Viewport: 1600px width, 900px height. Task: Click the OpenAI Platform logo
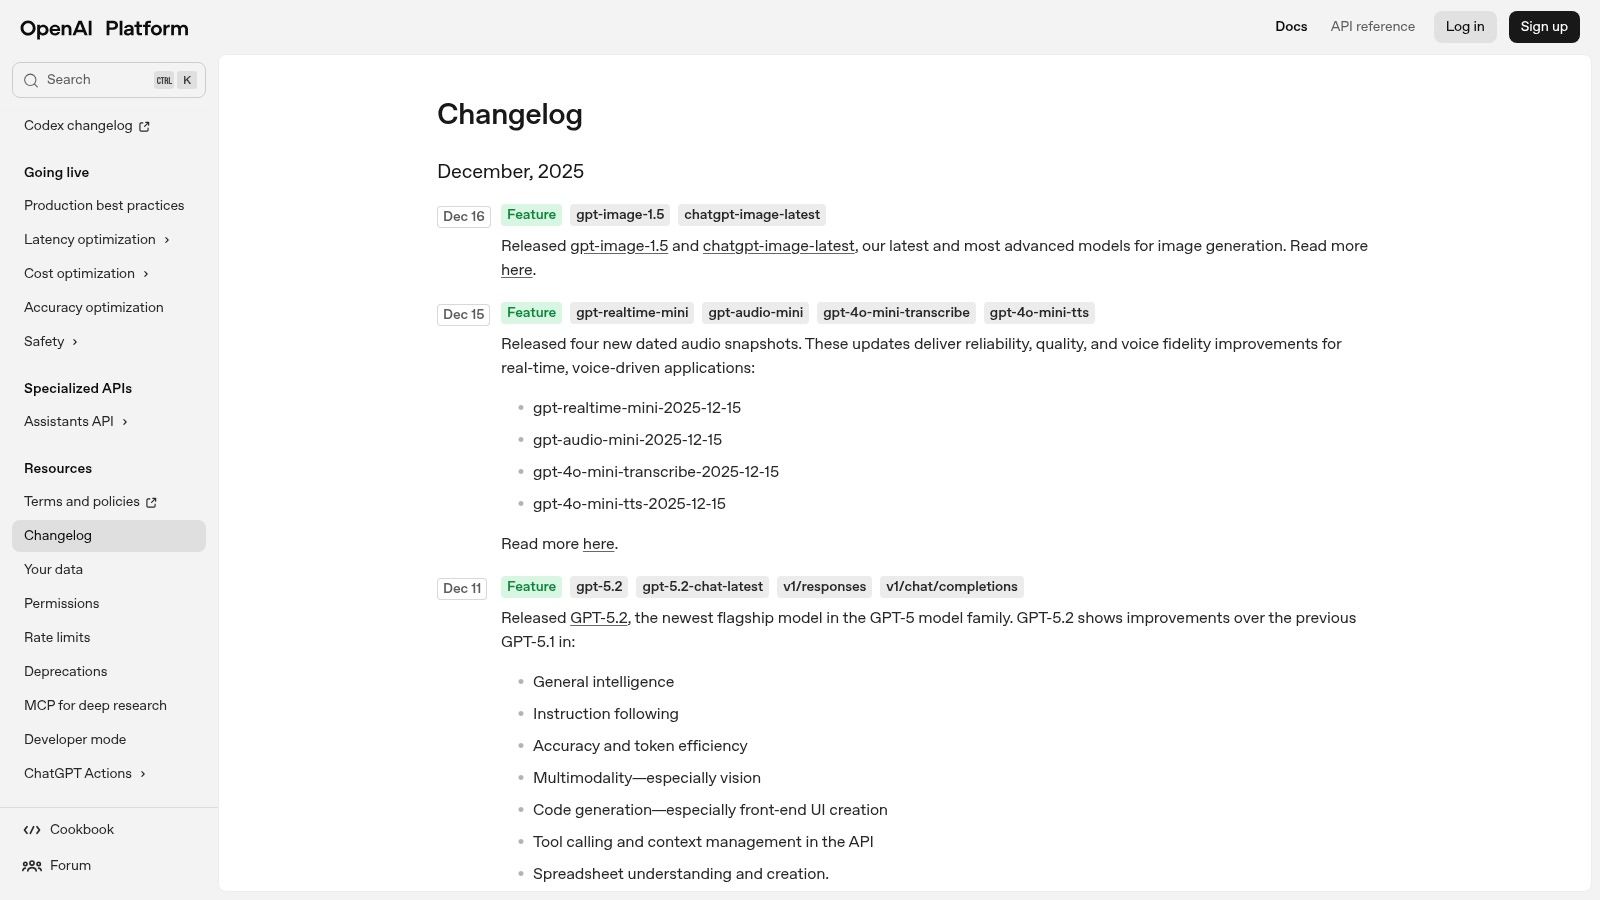pos(103,28)
